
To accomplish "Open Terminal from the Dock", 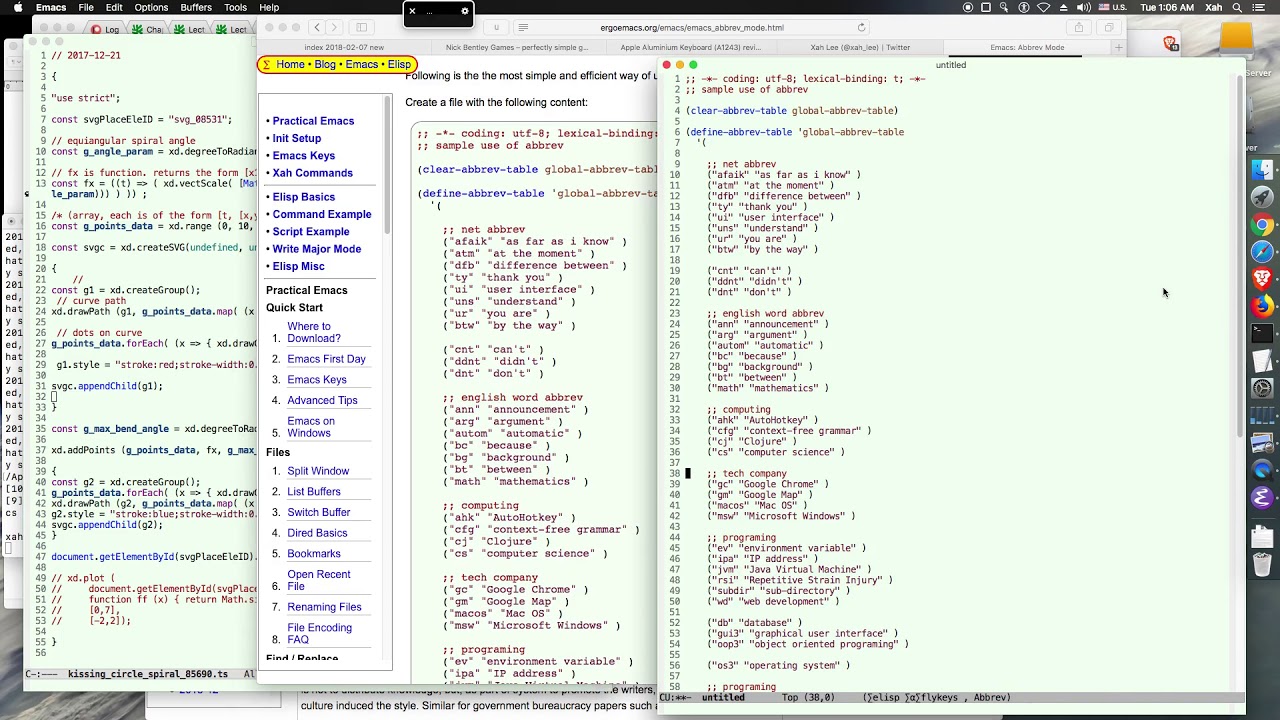I will 1262,333.
